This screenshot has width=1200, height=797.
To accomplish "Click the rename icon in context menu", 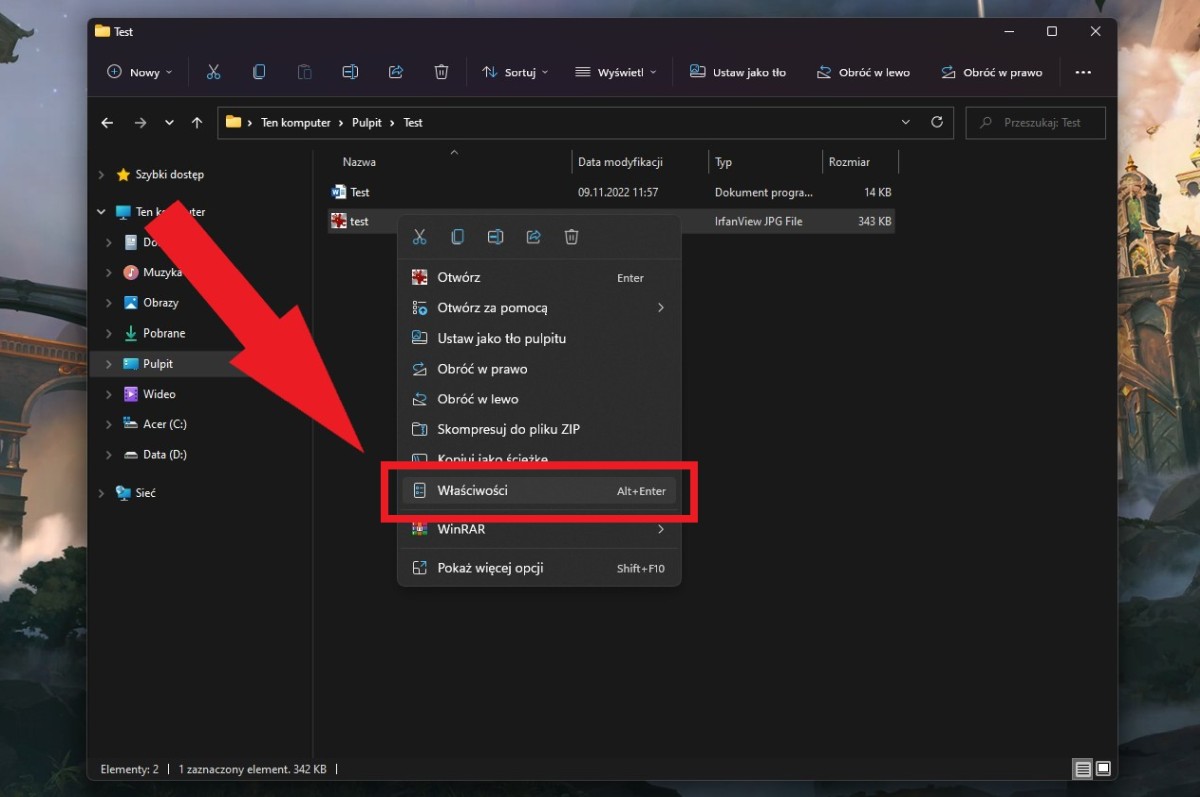I will tap(495, 237).
